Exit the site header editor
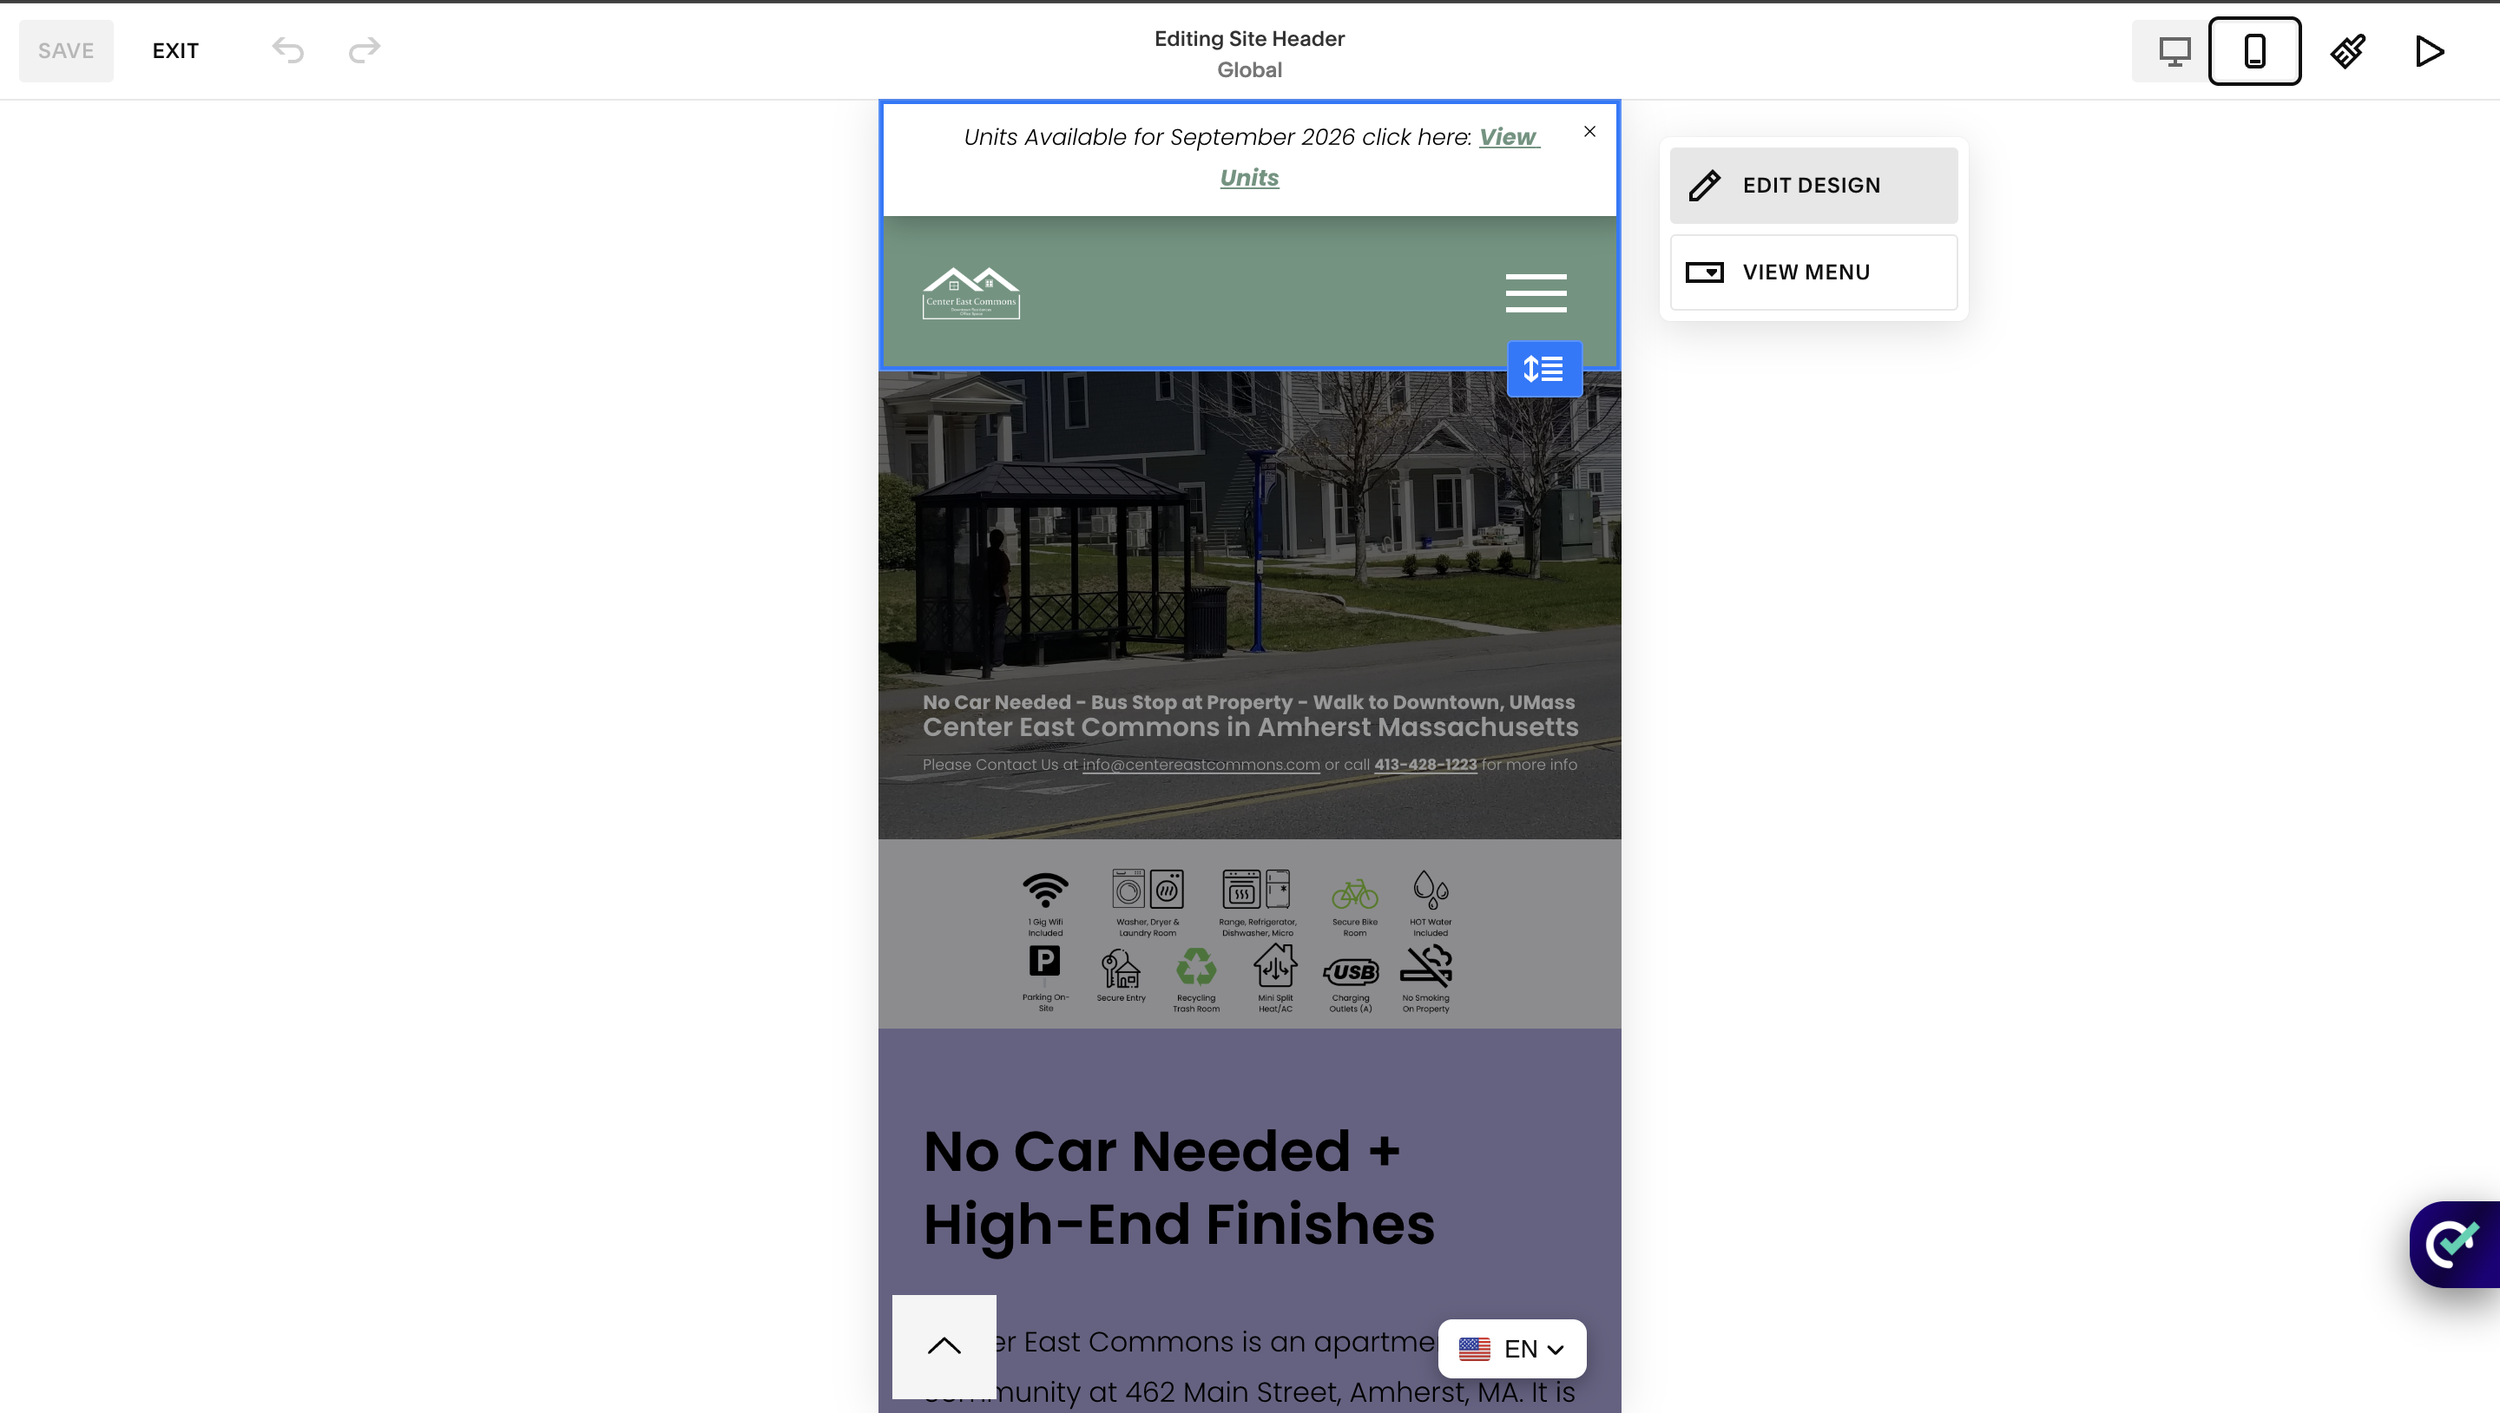This screenshot has width=2500, height=1413. [175, 51]
